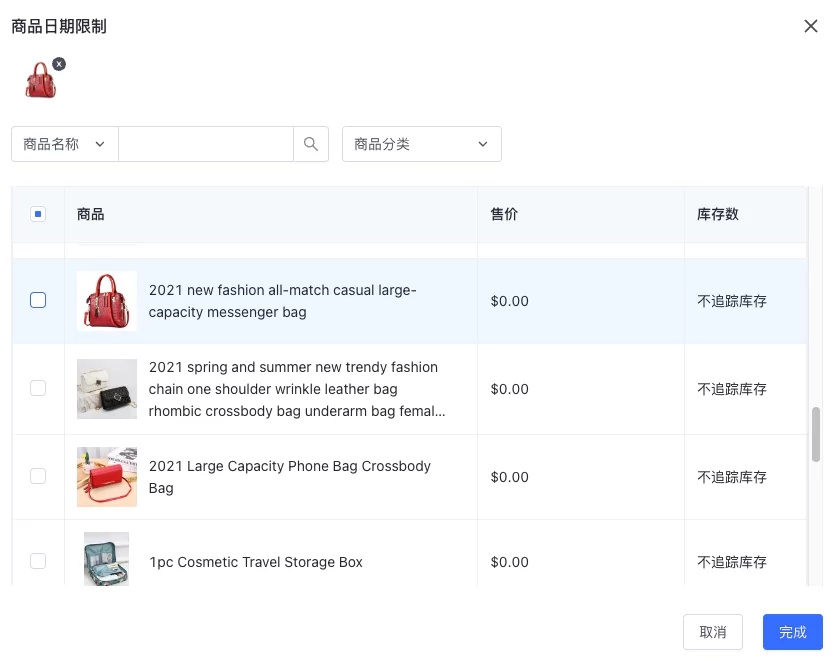Check the 1pc Cosmetic Travel Storage Box row
The width and height of the screenshot is (840, 661).
point(38,561)
